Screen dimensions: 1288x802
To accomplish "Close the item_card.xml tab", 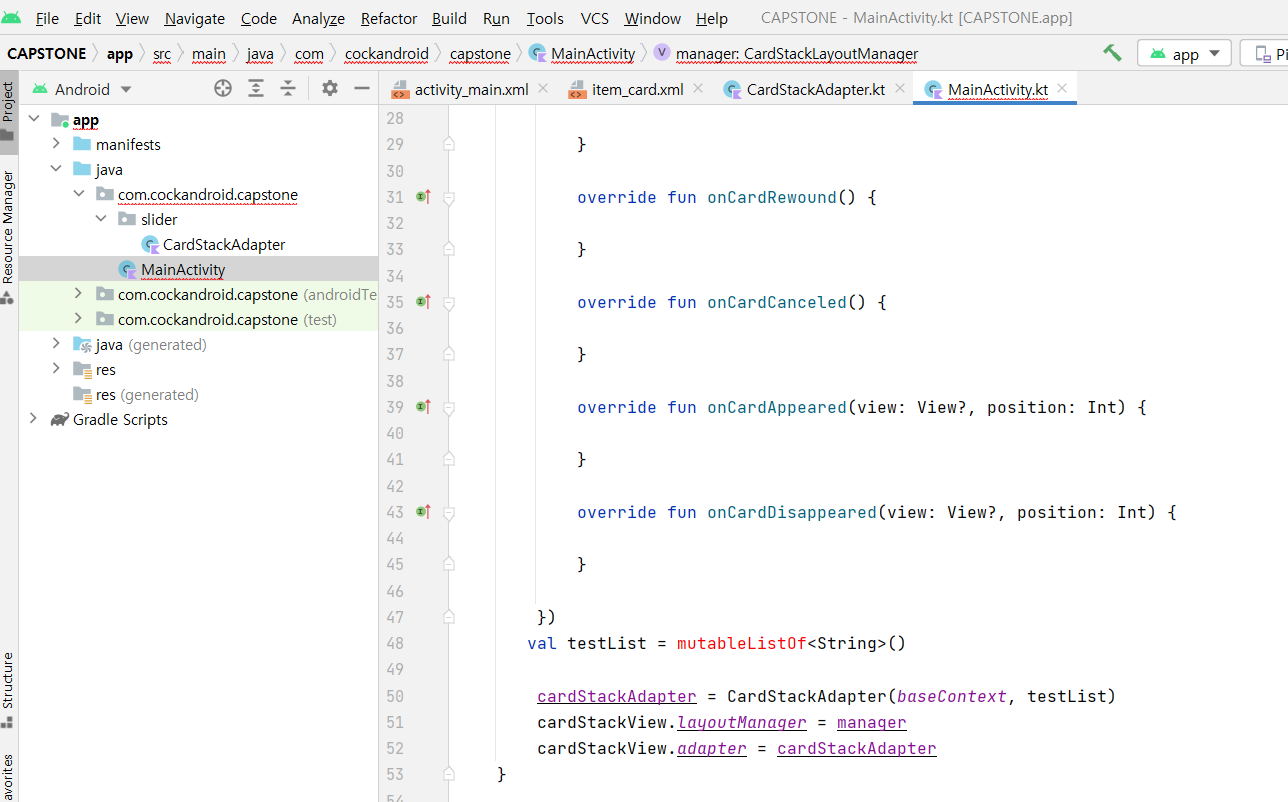I will 698,89.
